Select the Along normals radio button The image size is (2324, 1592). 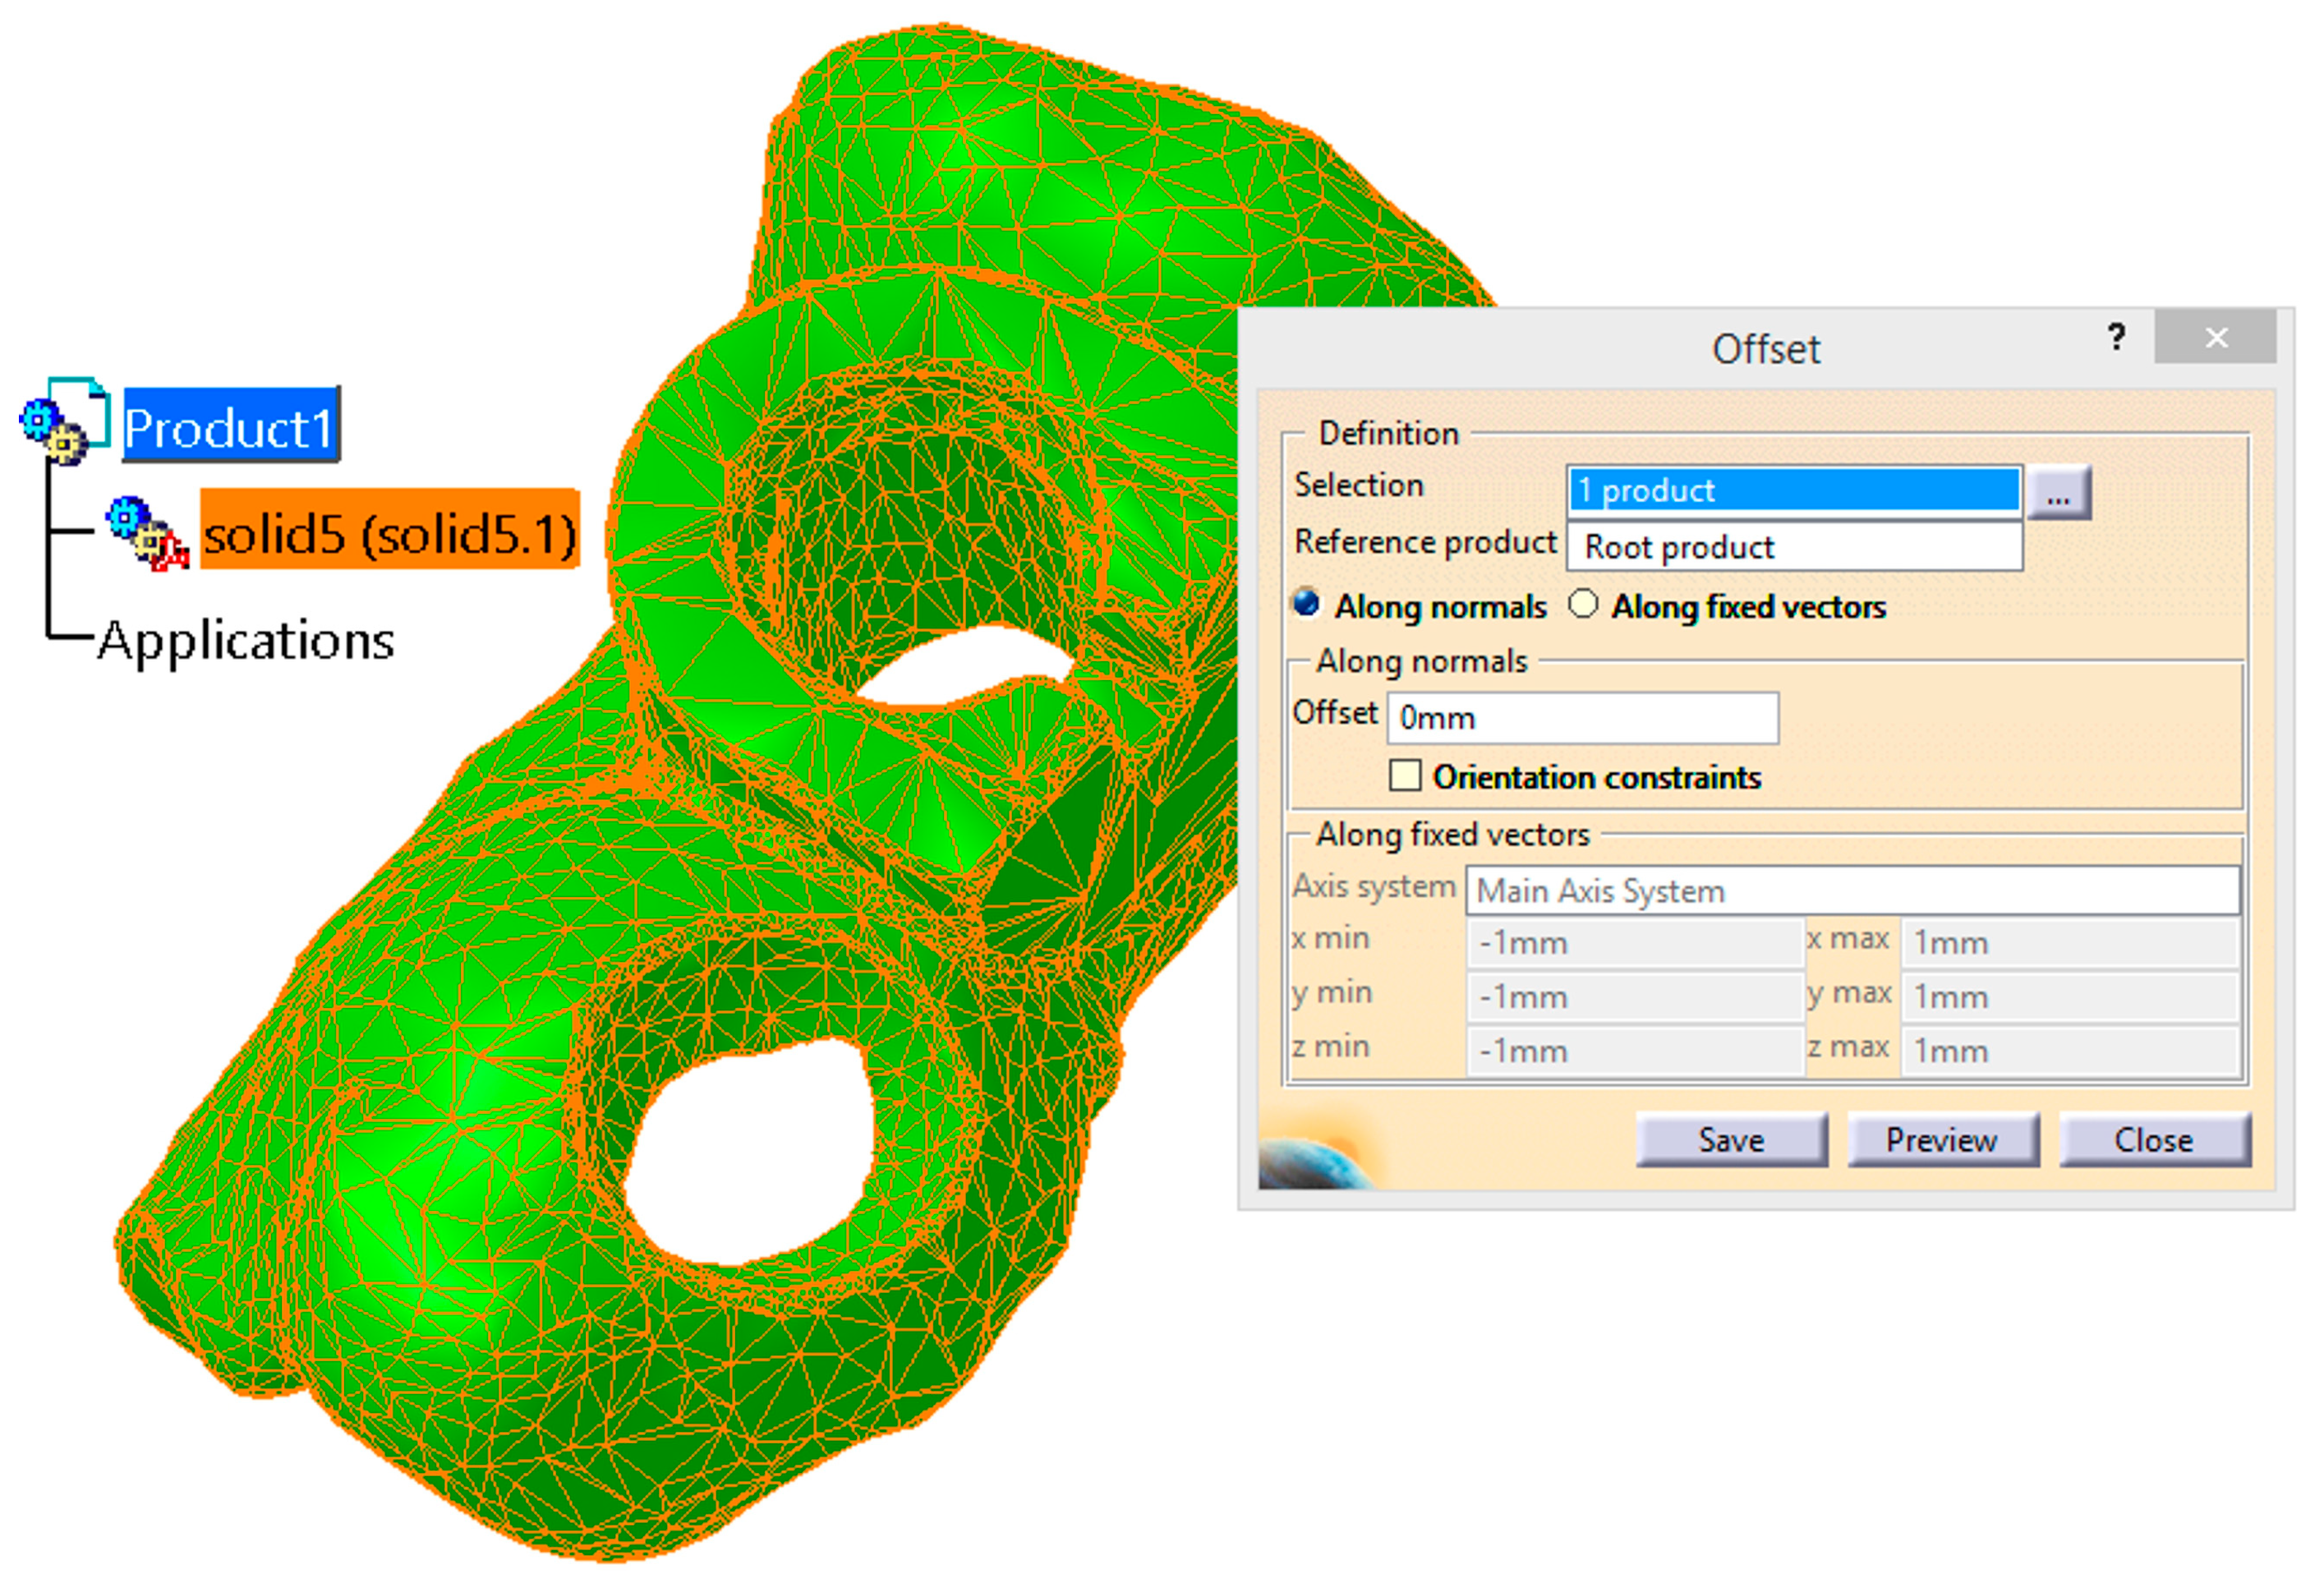click(x=1307, y=605)
